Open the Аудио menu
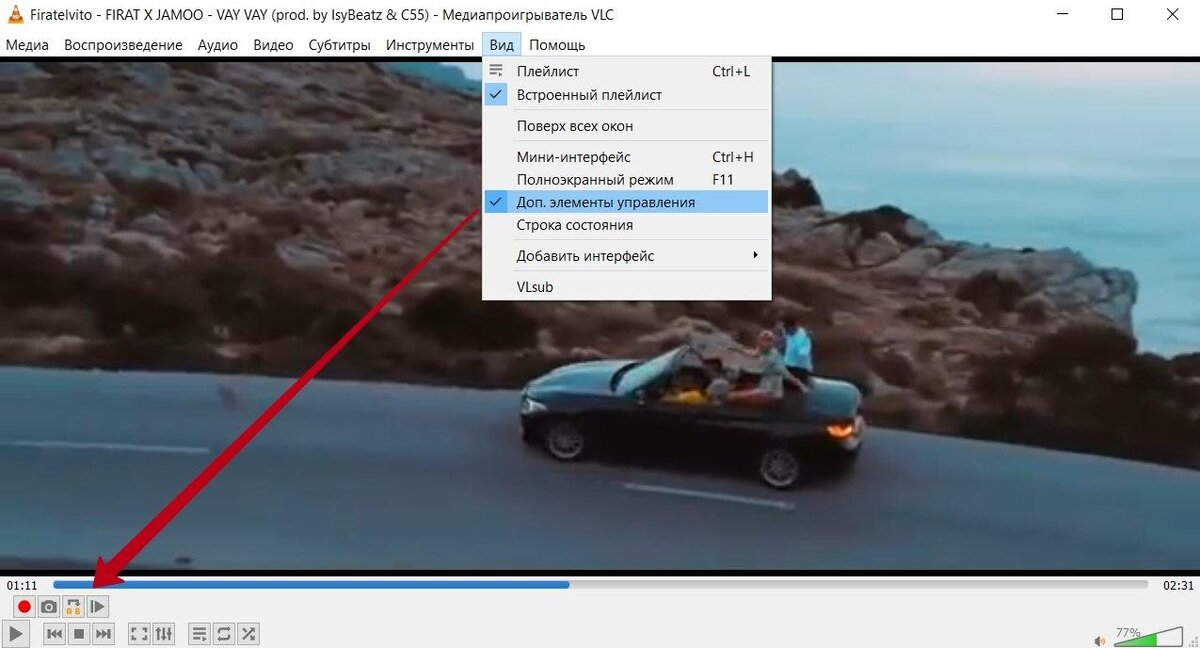 tap(217, 45)
